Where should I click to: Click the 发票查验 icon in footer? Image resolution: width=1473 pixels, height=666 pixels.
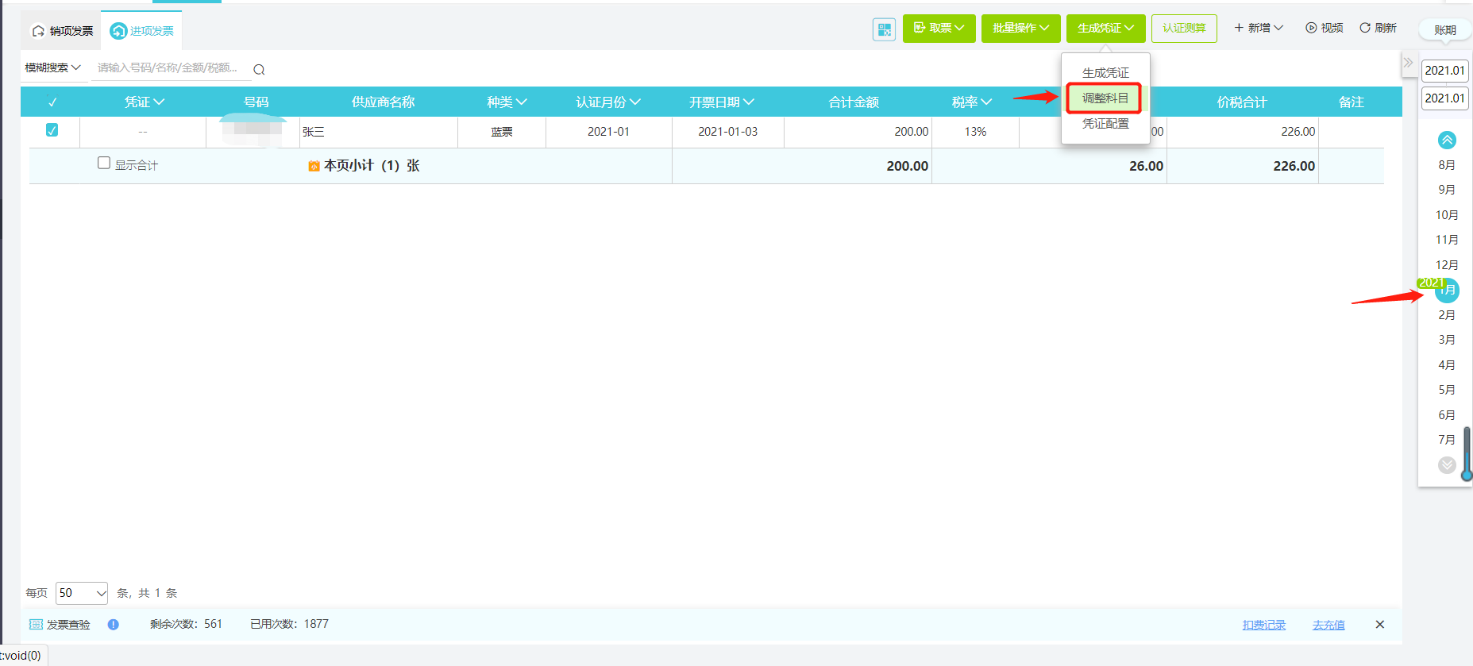[36, 625]
